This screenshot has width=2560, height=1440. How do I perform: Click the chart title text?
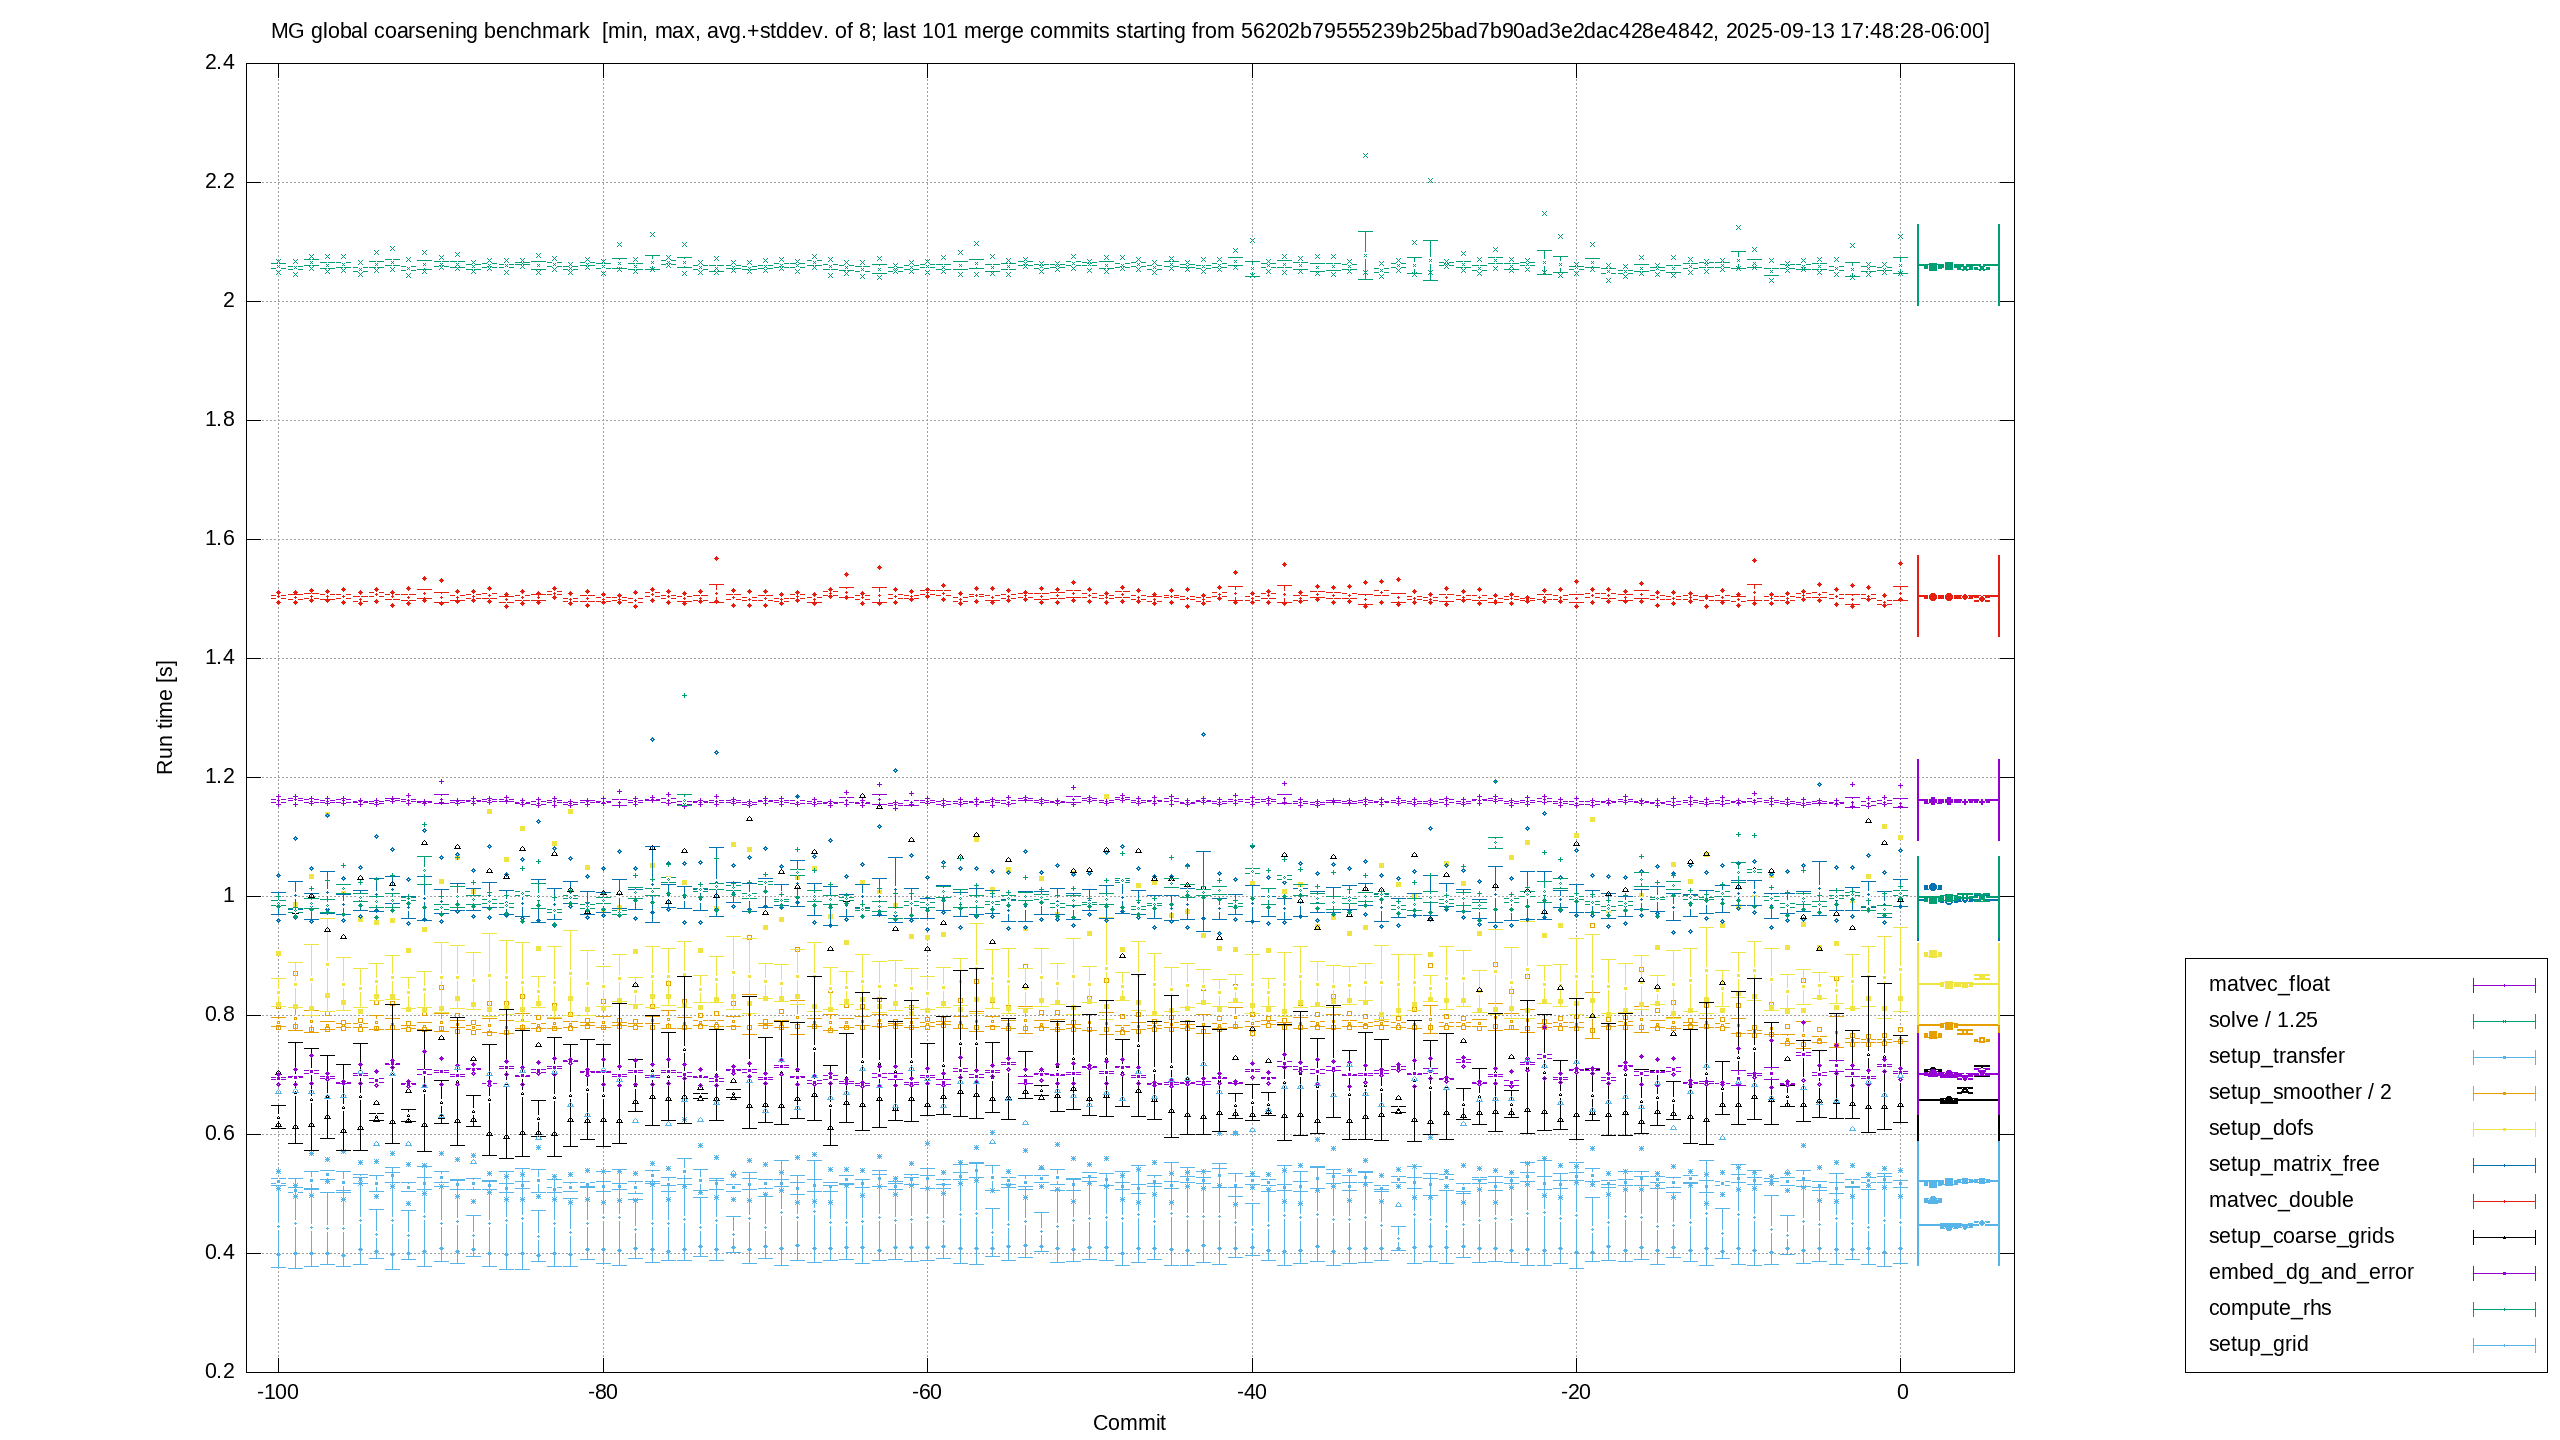pyautogui.click(x=1130, y=31)
